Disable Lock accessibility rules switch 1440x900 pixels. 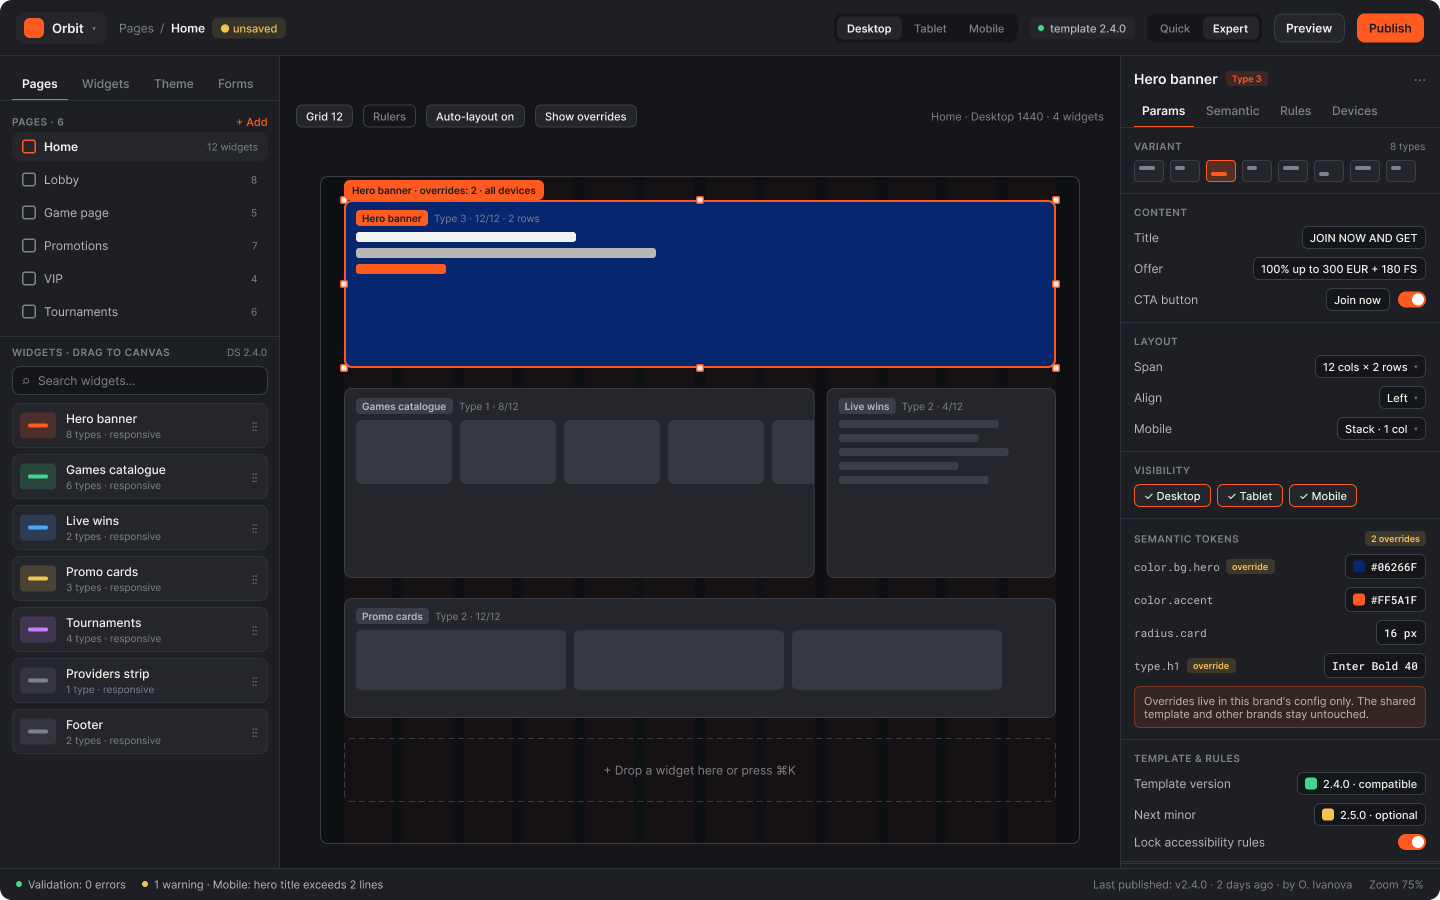click(x=1412, y=842)
